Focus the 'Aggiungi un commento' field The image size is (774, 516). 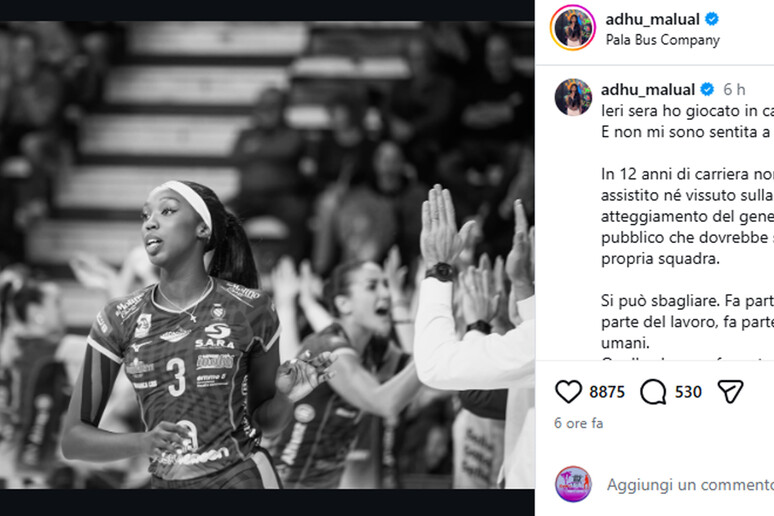[x=690, y=485]
